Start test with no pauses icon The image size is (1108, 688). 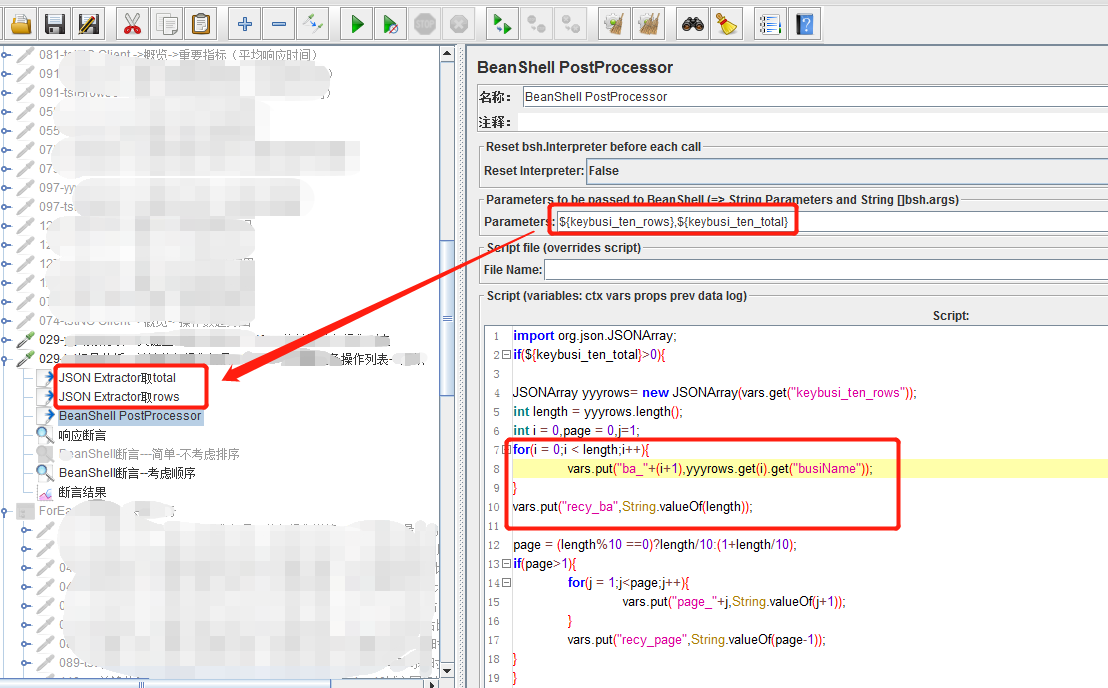[x=391, y=25]
